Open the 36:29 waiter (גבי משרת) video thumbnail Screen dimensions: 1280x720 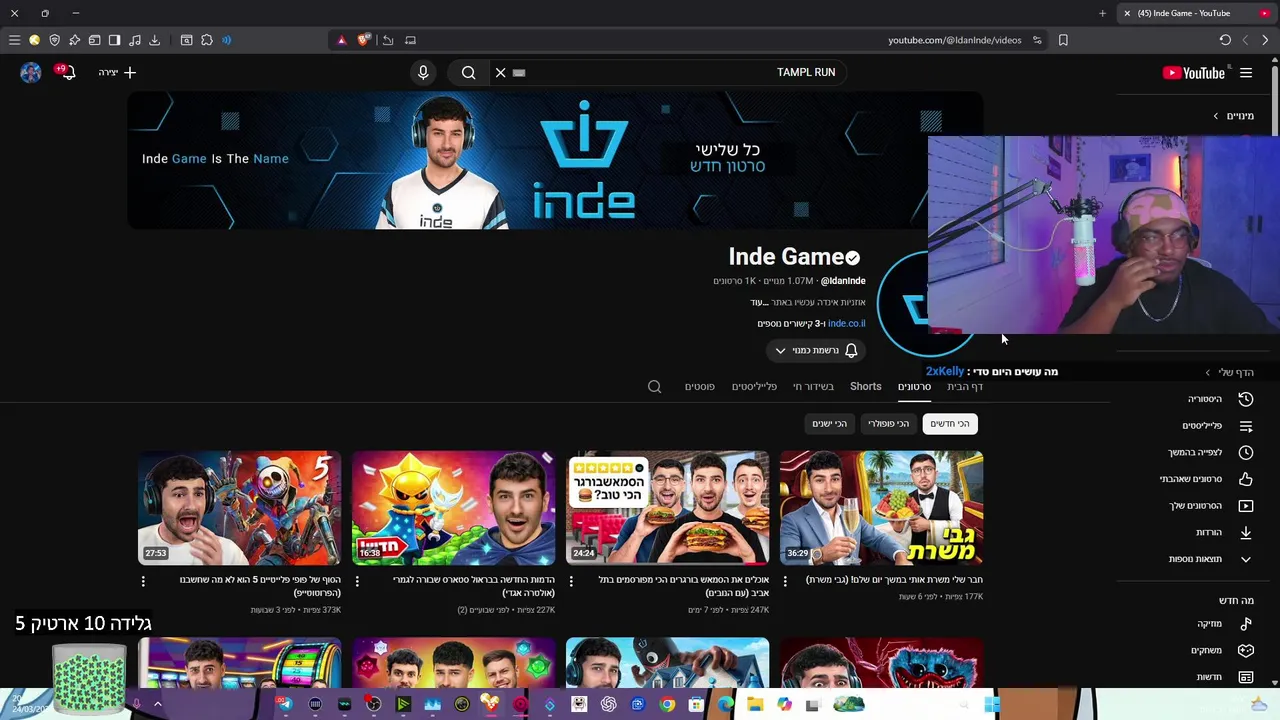(x=881, y=507)
